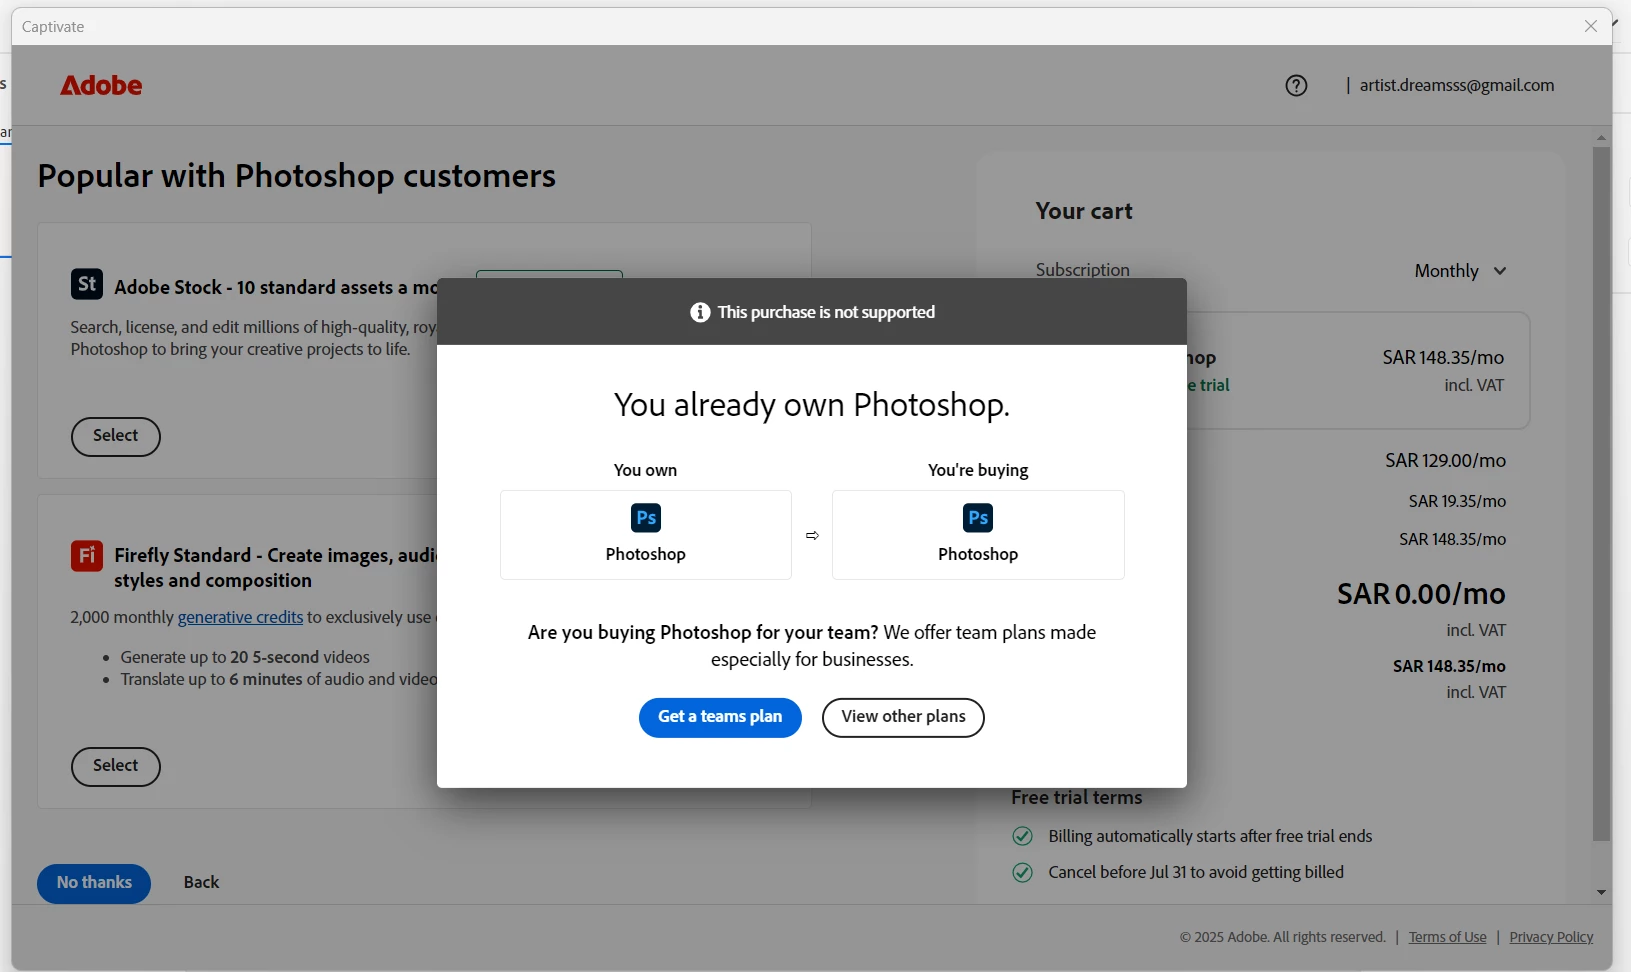Click the Photoshop icon under You're buying
Viewport: 1631px width, 972px height.
(x=978, y=518)
